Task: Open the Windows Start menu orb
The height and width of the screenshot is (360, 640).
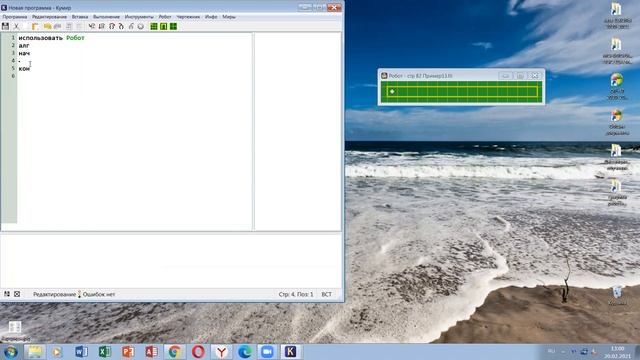Action: tap(10, 351)
